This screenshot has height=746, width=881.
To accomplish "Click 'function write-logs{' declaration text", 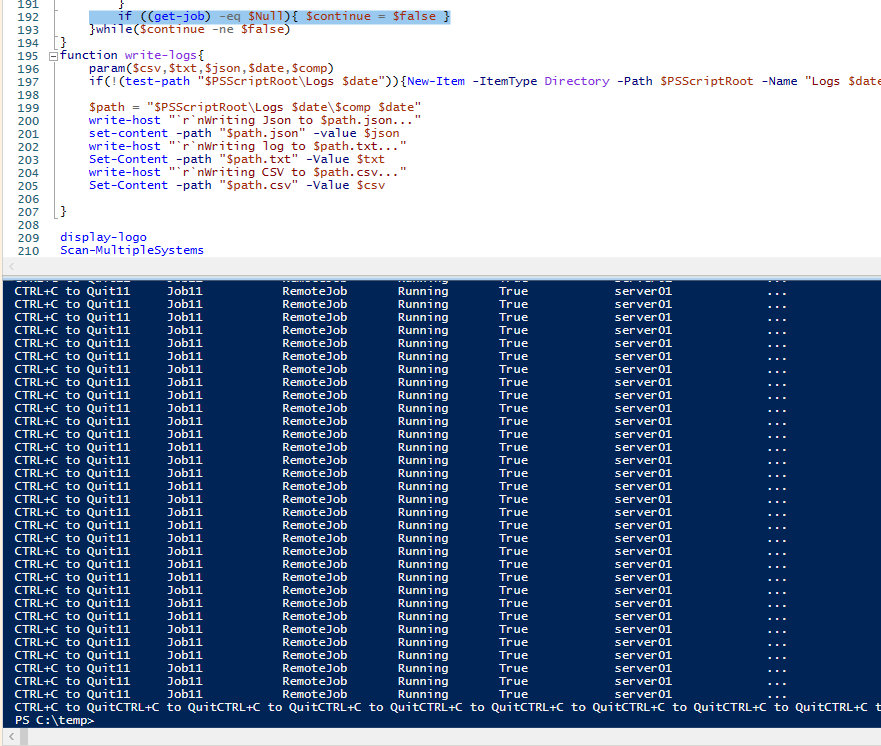I will click(132, 55).
